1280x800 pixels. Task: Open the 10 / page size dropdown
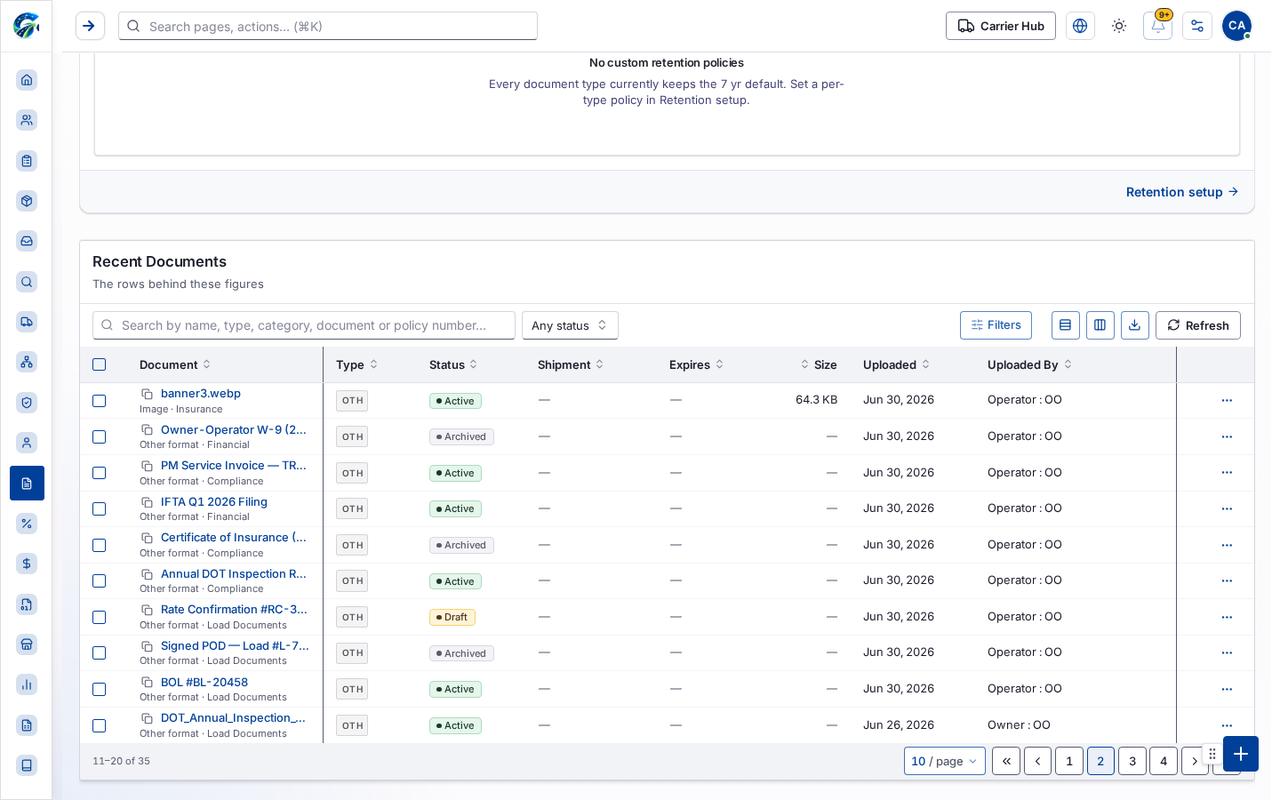point(945,761)
